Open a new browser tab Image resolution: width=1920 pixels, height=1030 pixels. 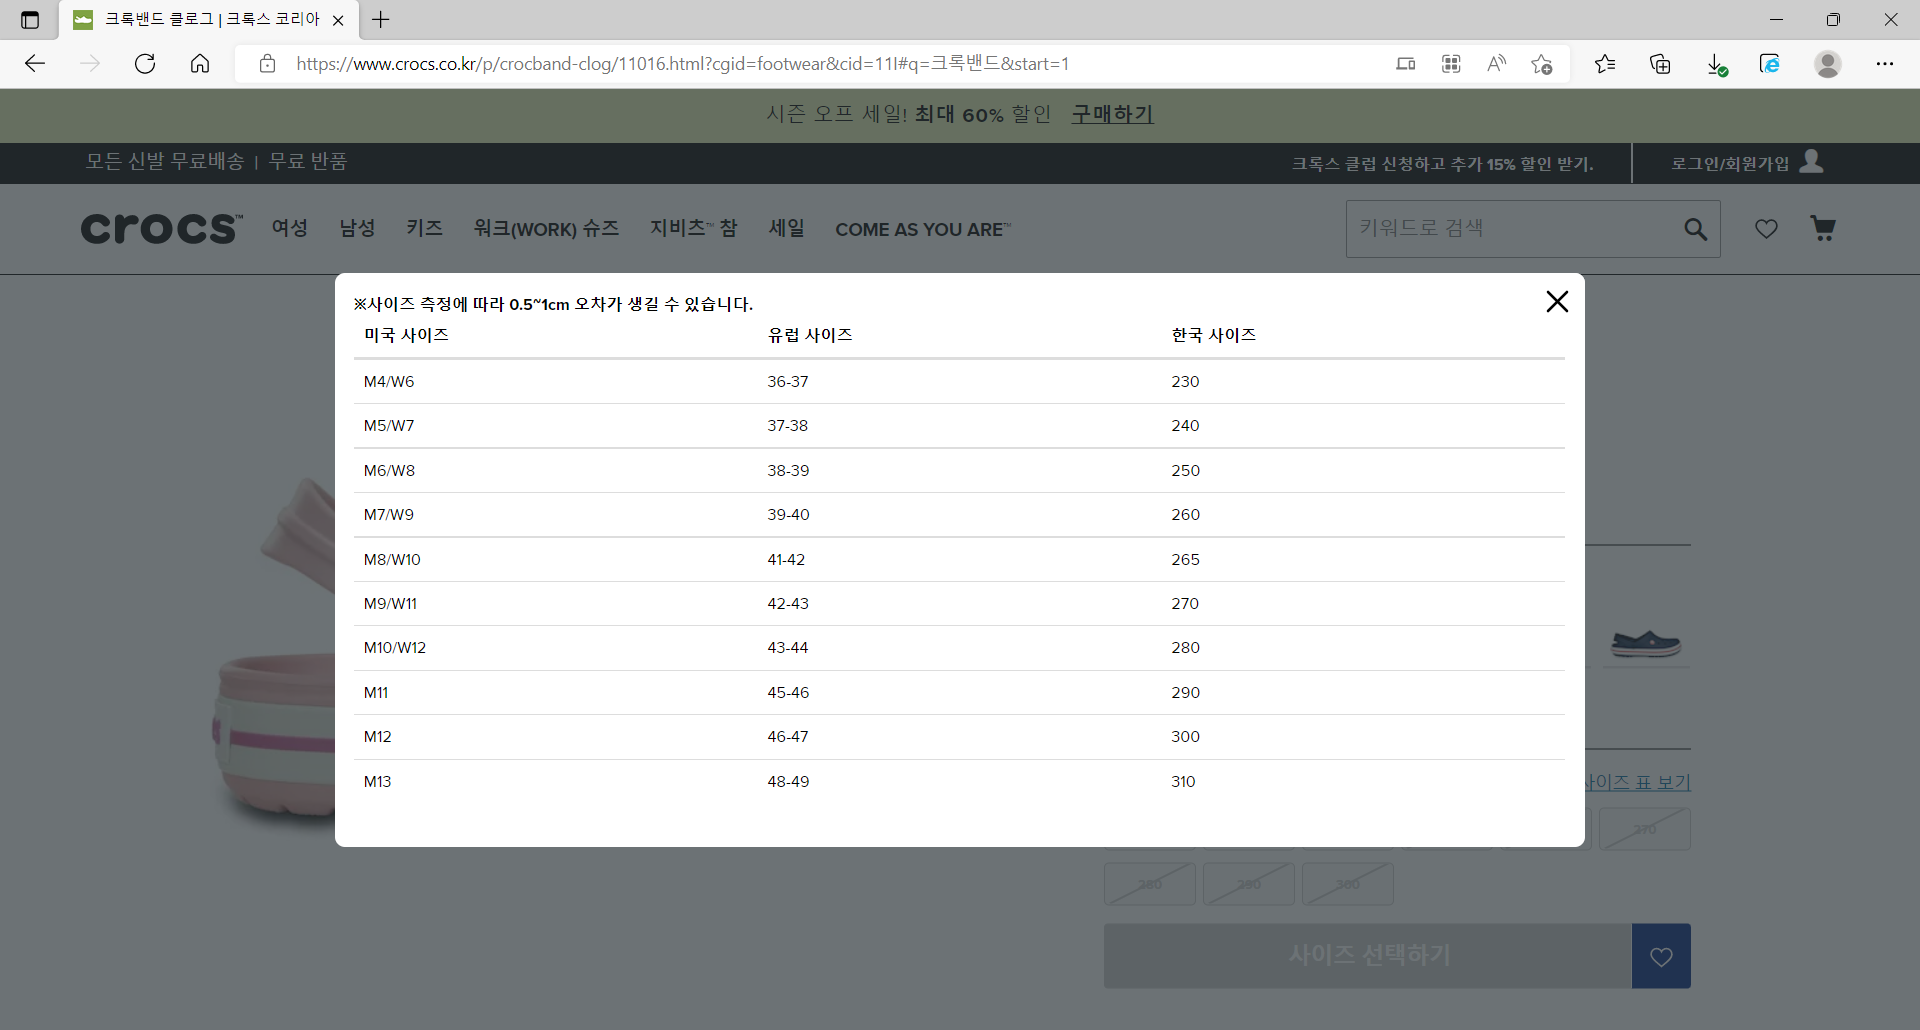click(381, 19)
